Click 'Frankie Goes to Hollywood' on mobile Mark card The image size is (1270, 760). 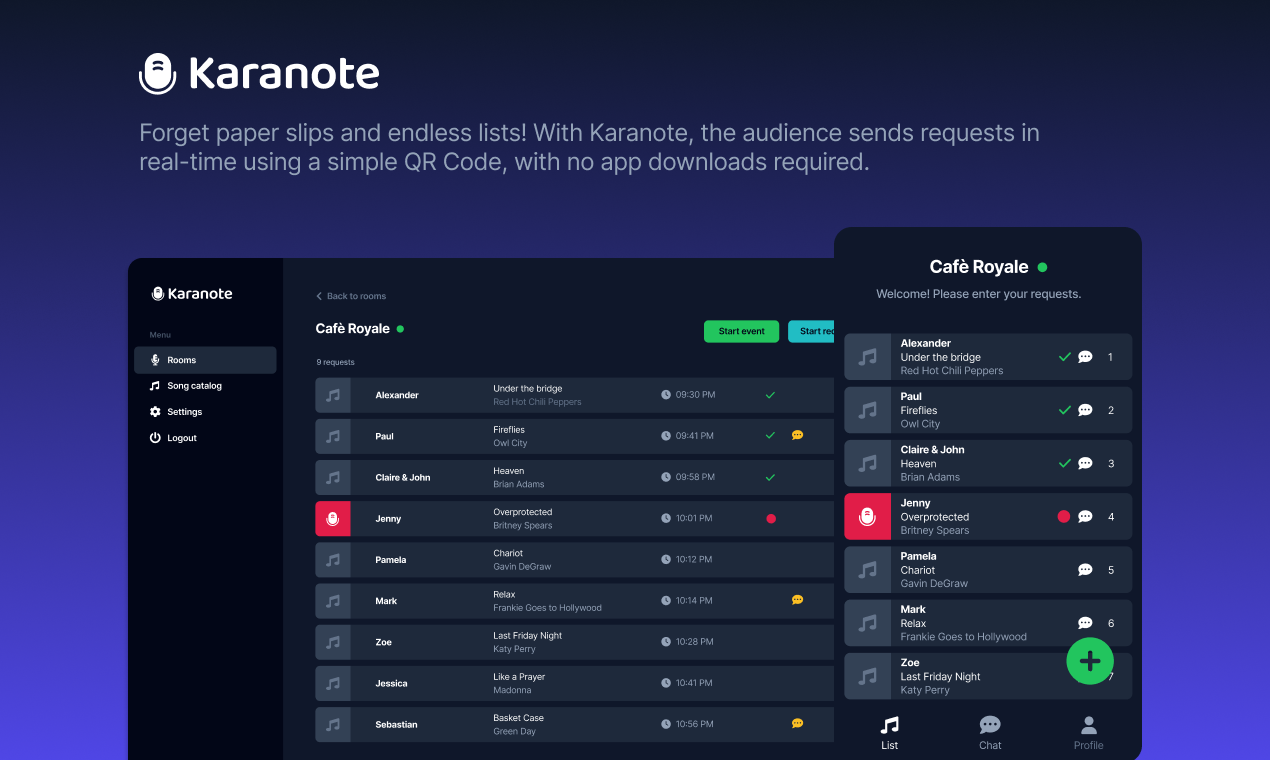pos(963,637)
